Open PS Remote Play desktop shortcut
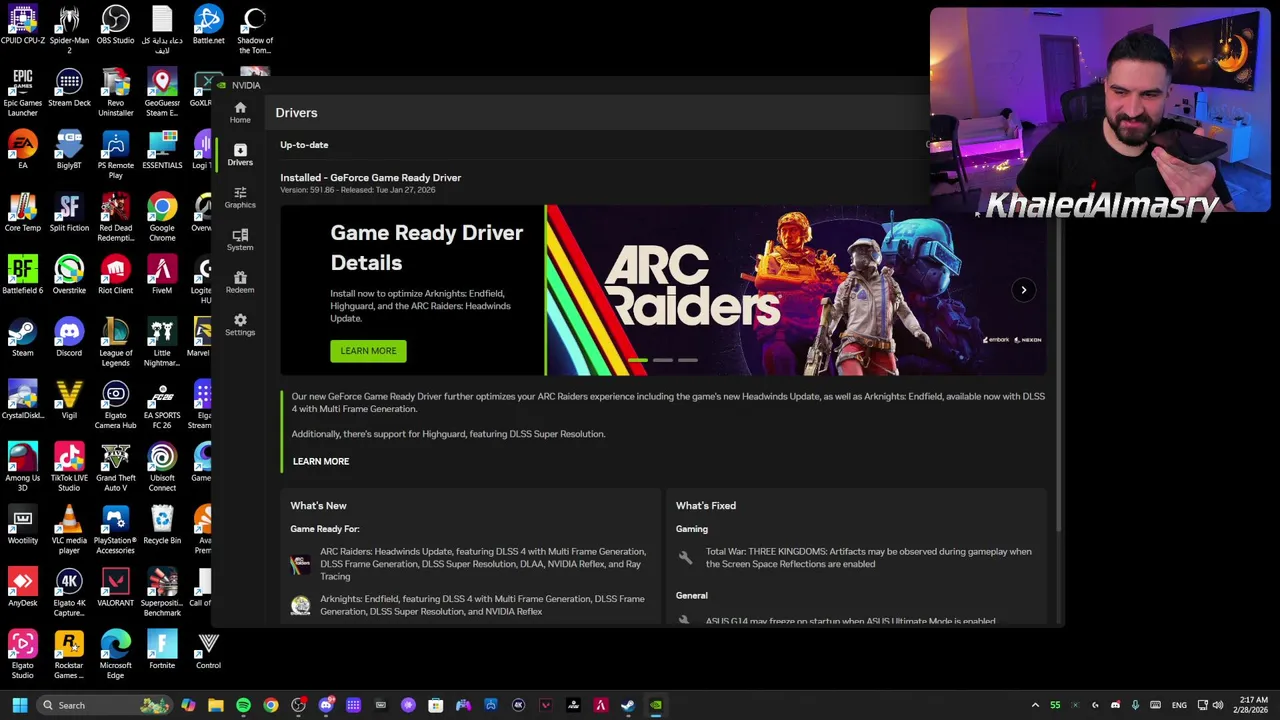1280x720 pixels. 115,155
